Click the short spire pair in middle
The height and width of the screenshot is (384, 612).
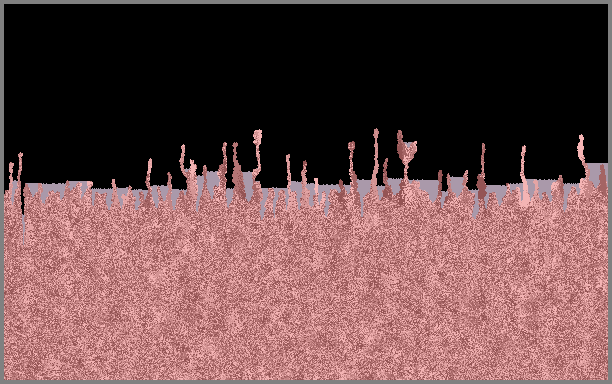point(297,178)
